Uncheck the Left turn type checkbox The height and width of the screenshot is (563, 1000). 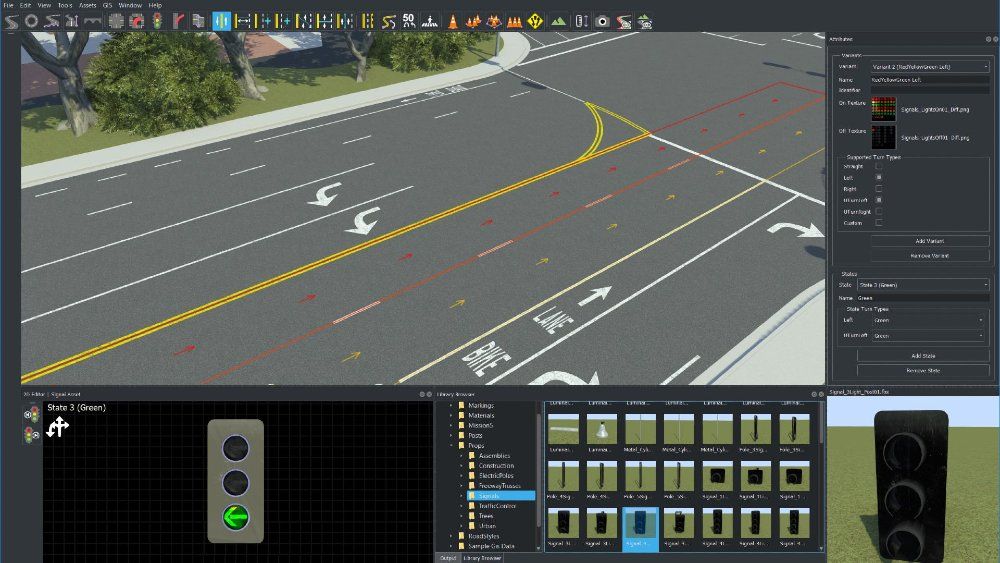point(879,177)
